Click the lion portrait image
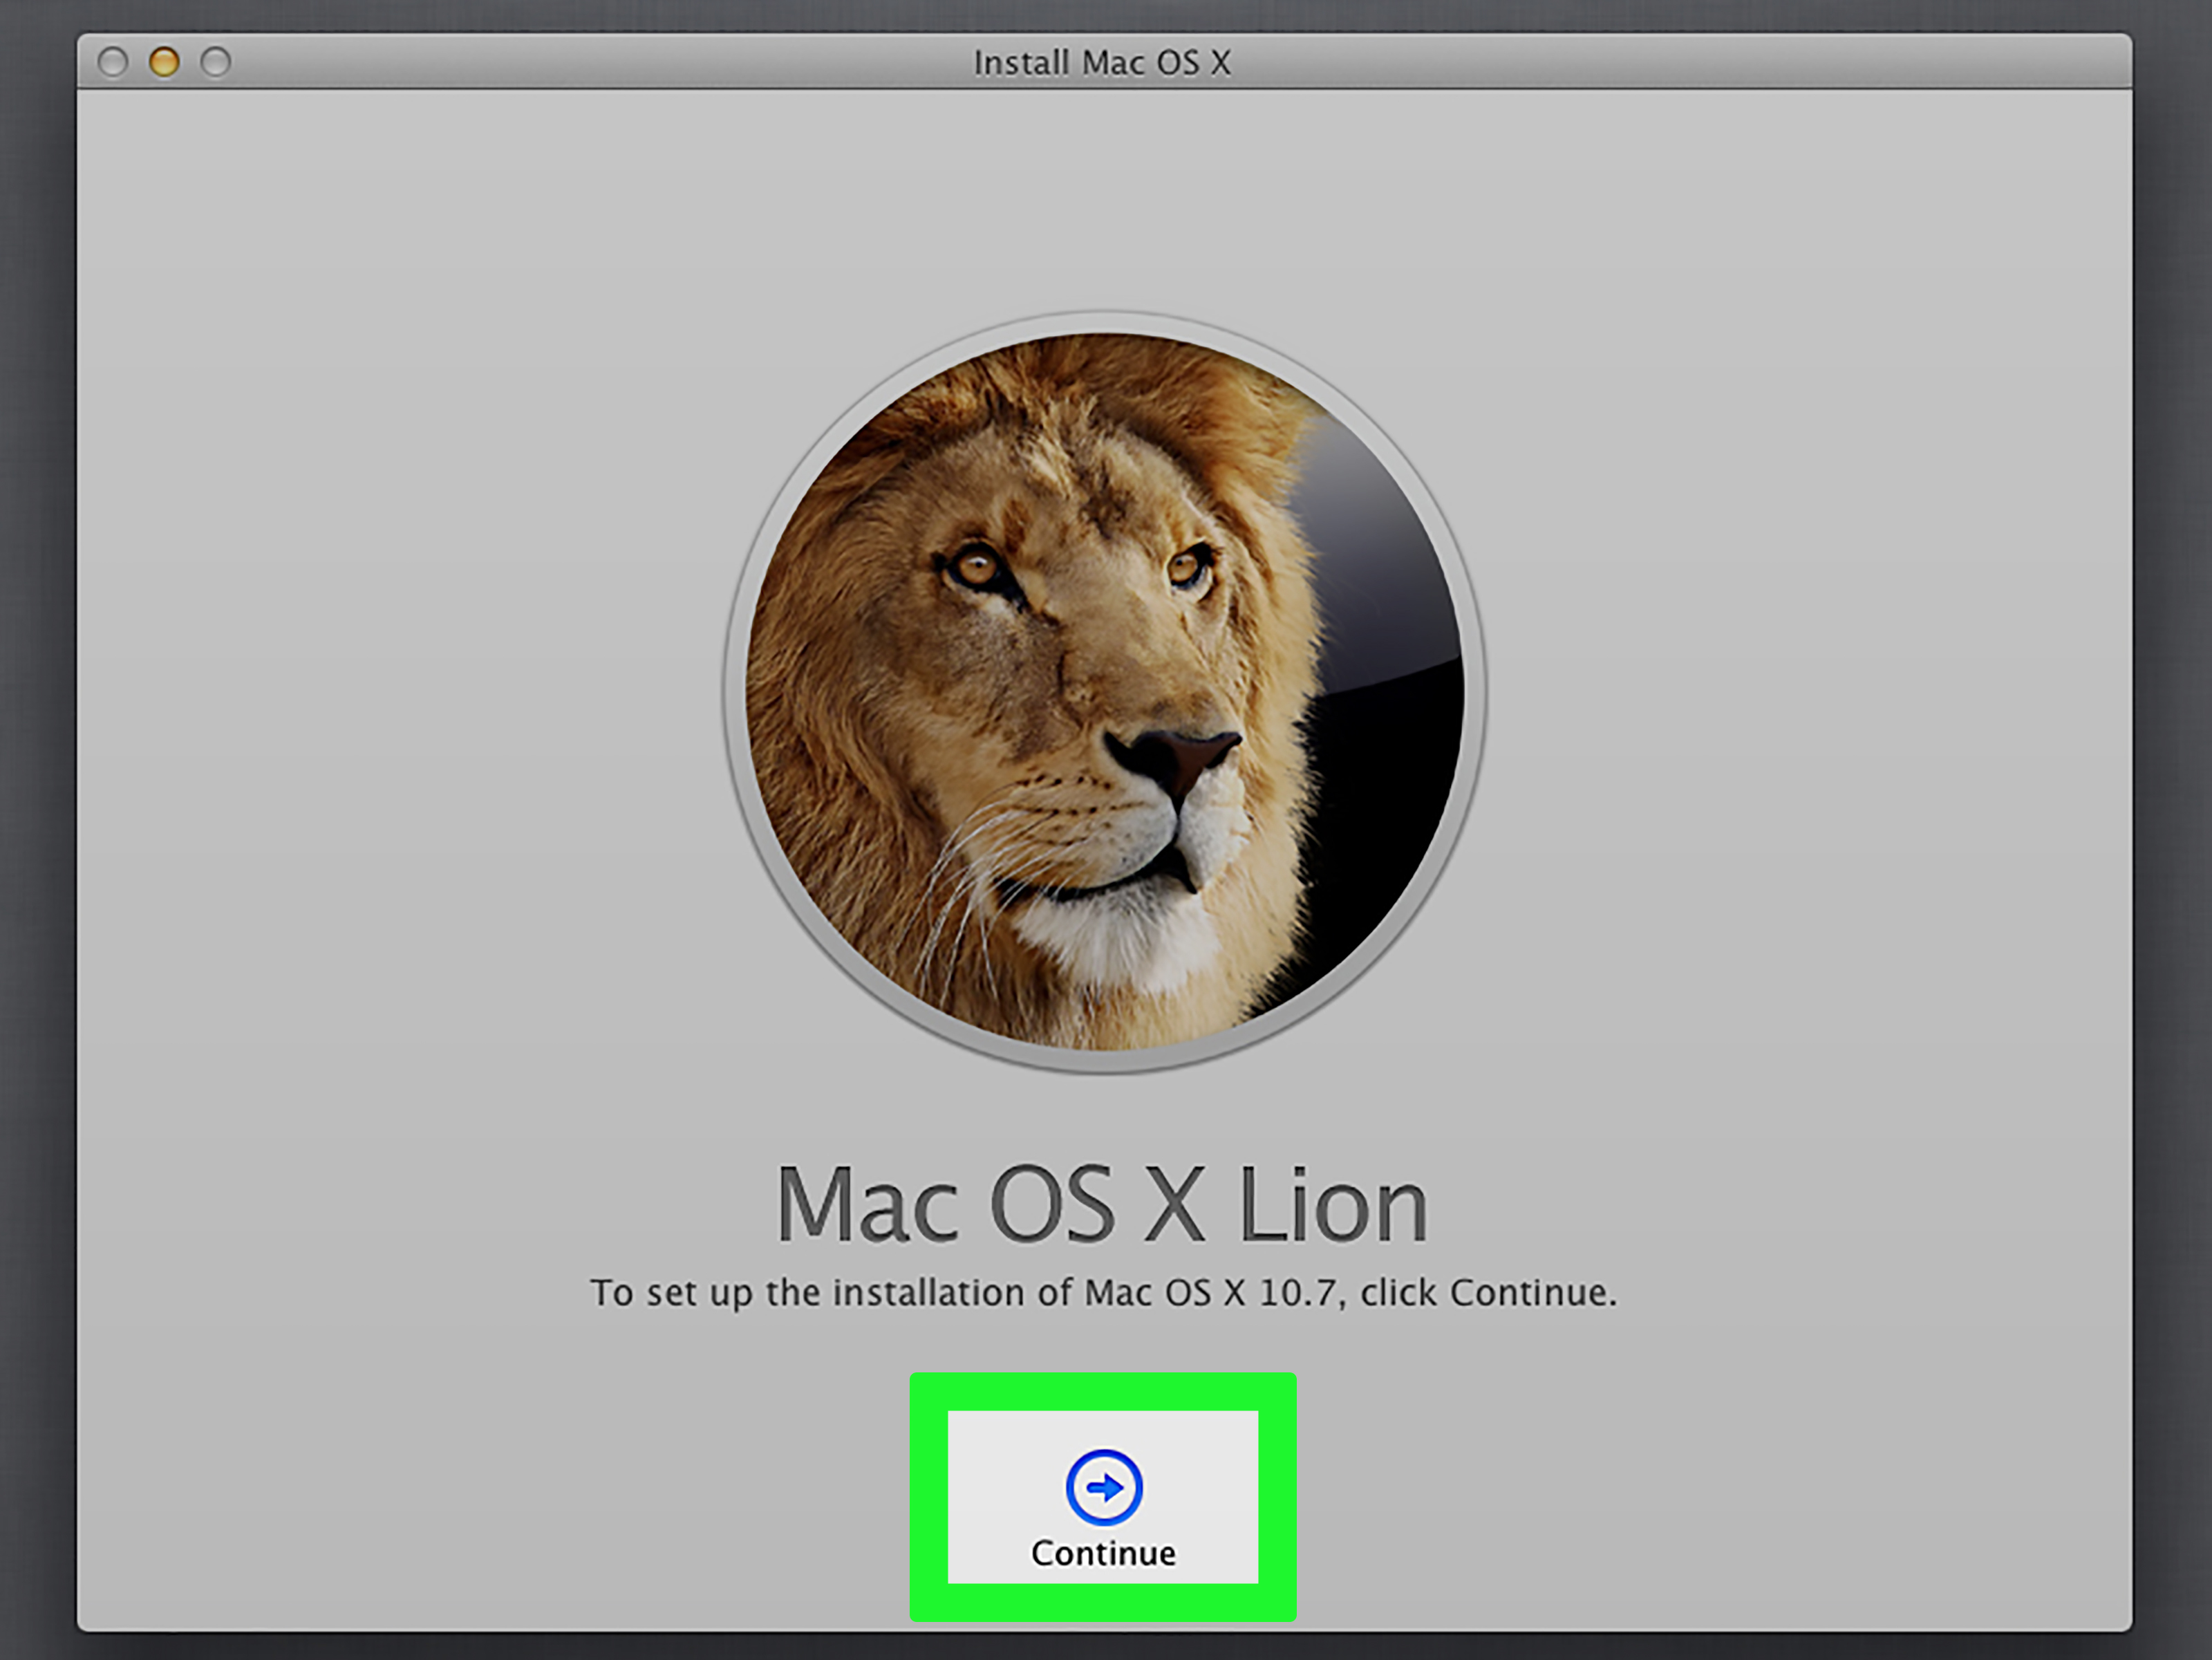 (x=1105, y=692)
